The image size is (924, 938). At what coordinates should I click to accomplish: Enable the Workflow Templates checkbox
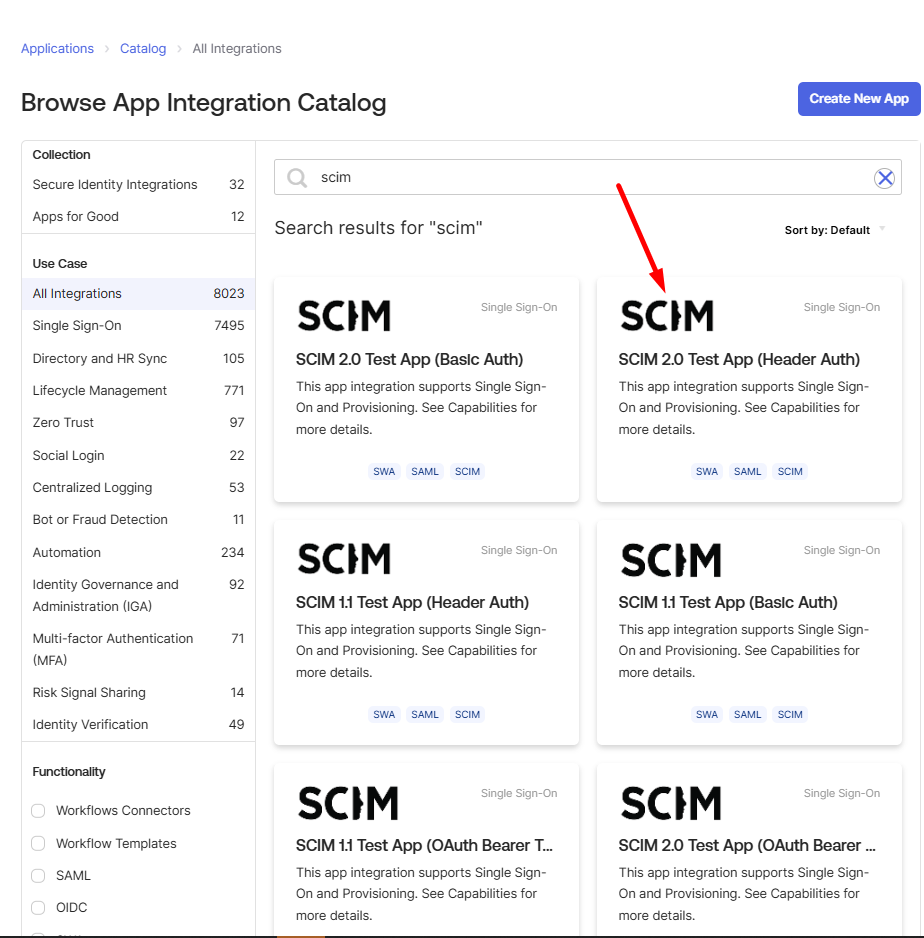click(38, 843)
